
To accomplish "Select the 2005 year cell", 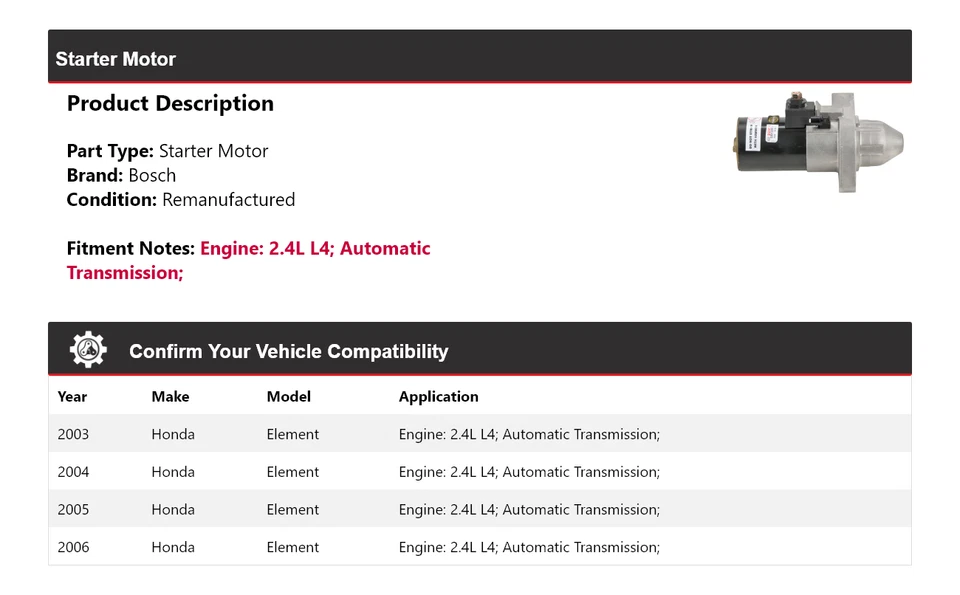I will click(73, 510).
